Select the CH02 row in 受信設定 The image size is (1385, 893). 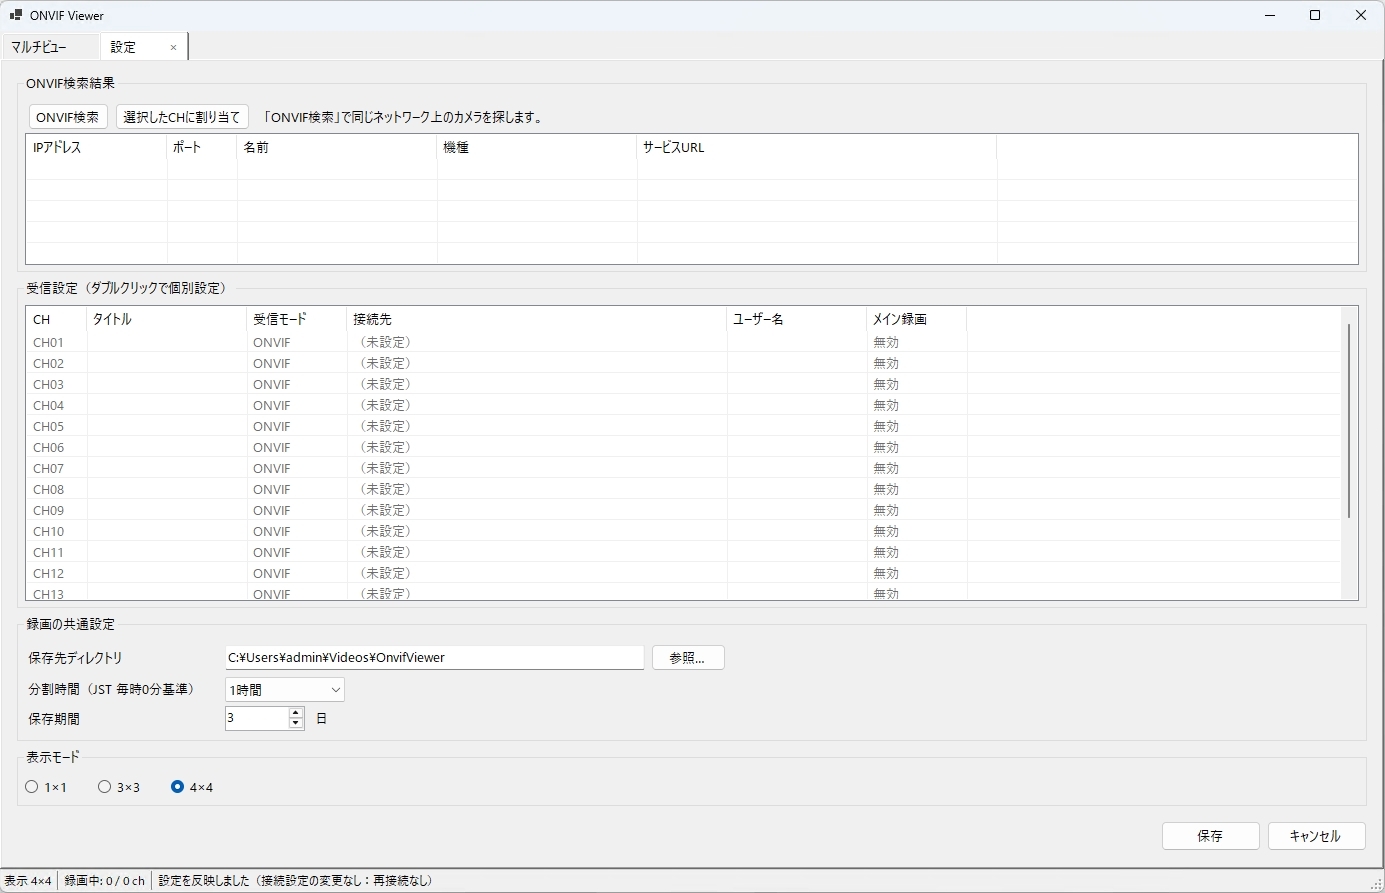(683, 363)
